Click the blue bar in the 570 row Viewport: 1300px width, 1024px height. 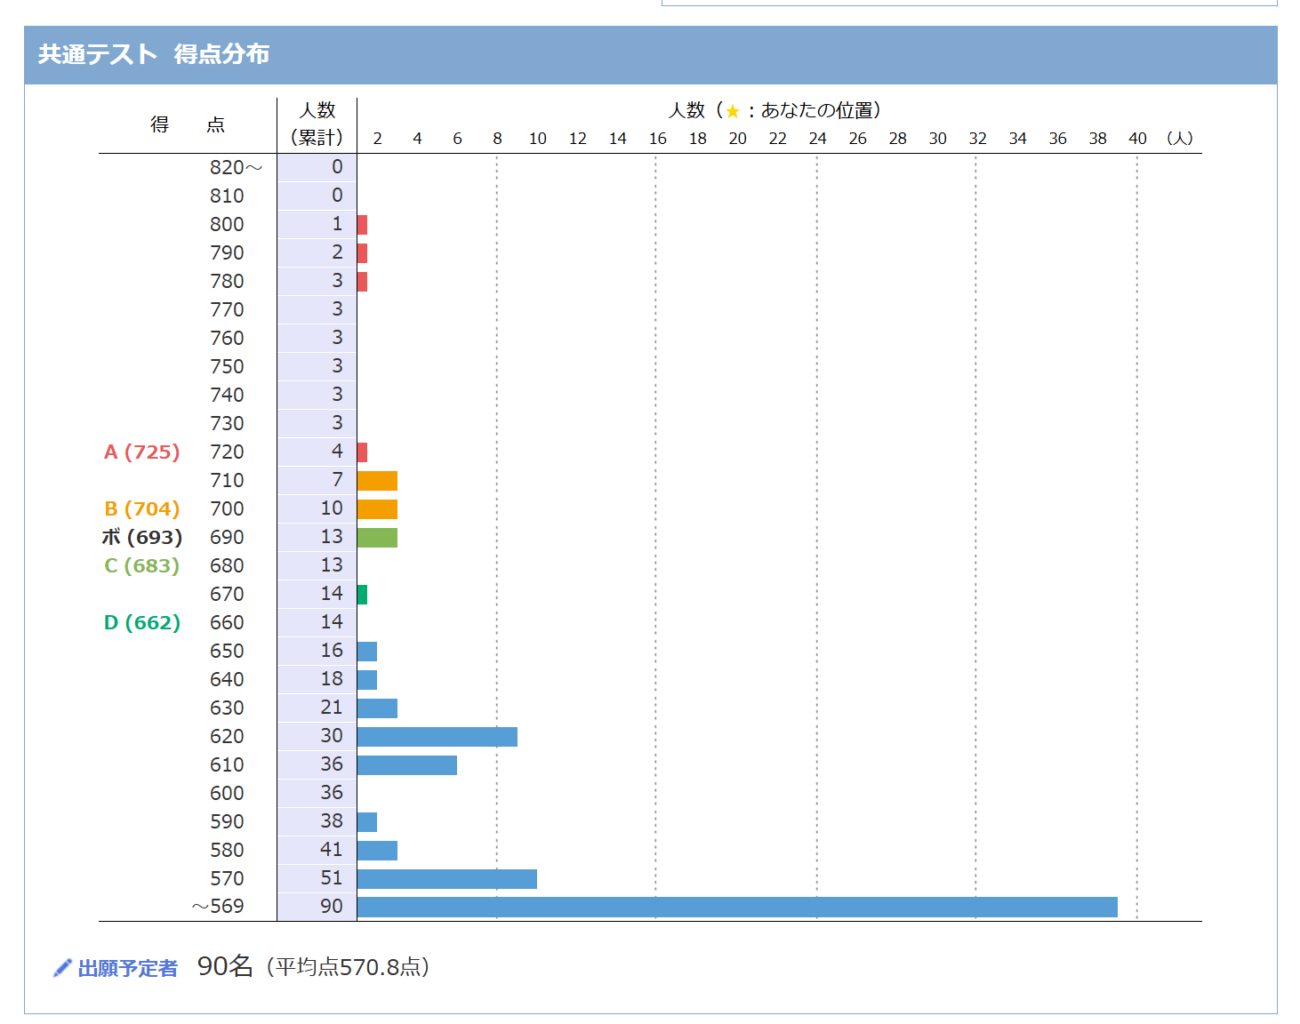click(x=447, y=879)
